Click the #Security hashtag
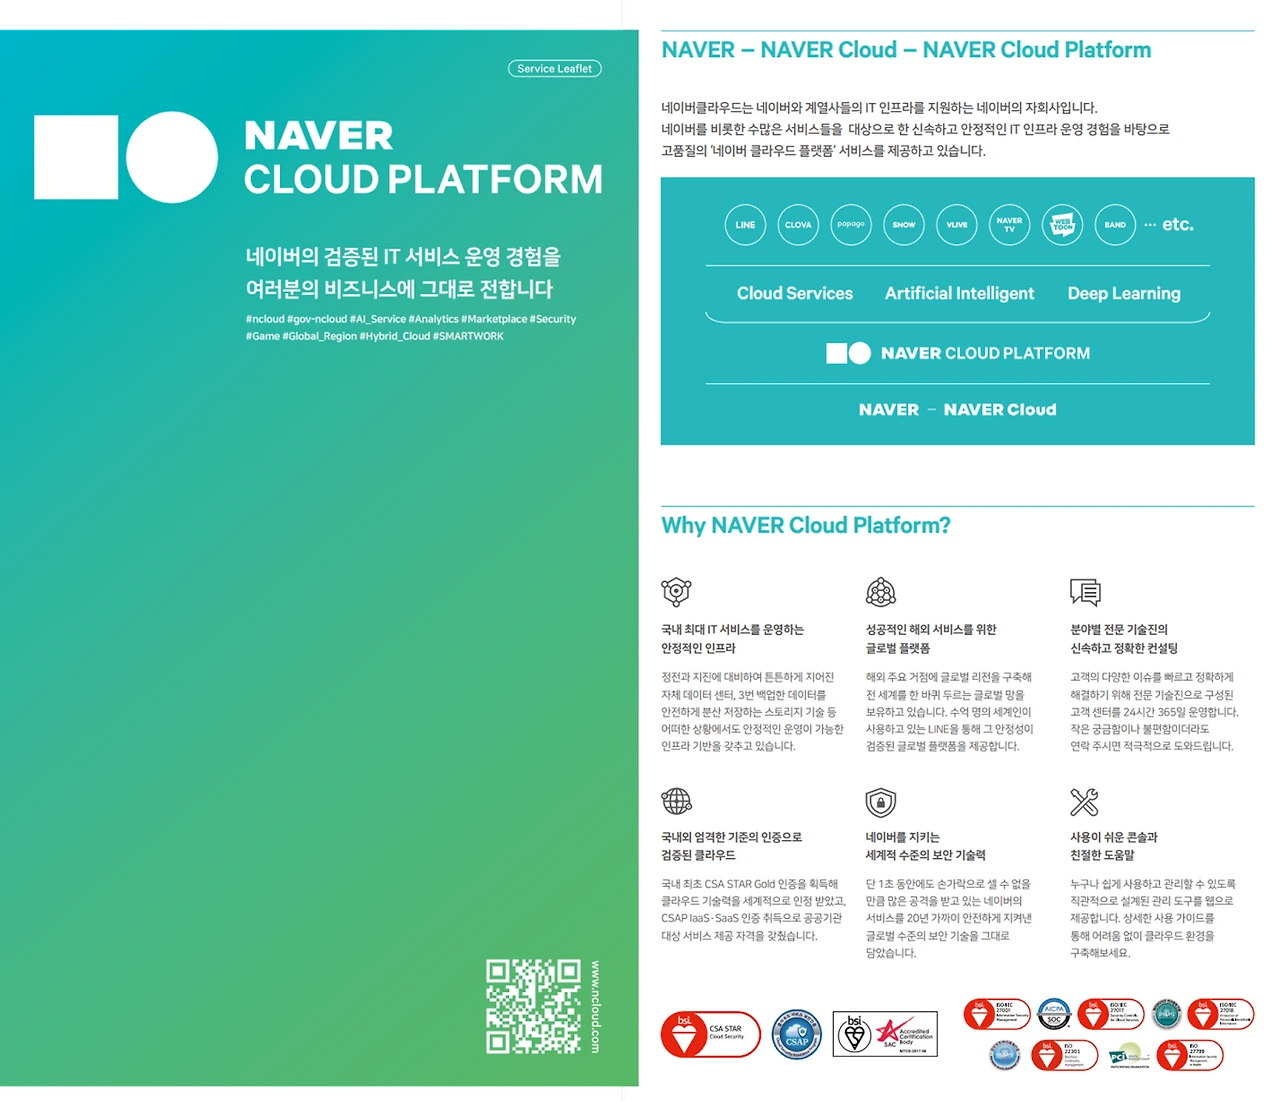 (553, 319)
